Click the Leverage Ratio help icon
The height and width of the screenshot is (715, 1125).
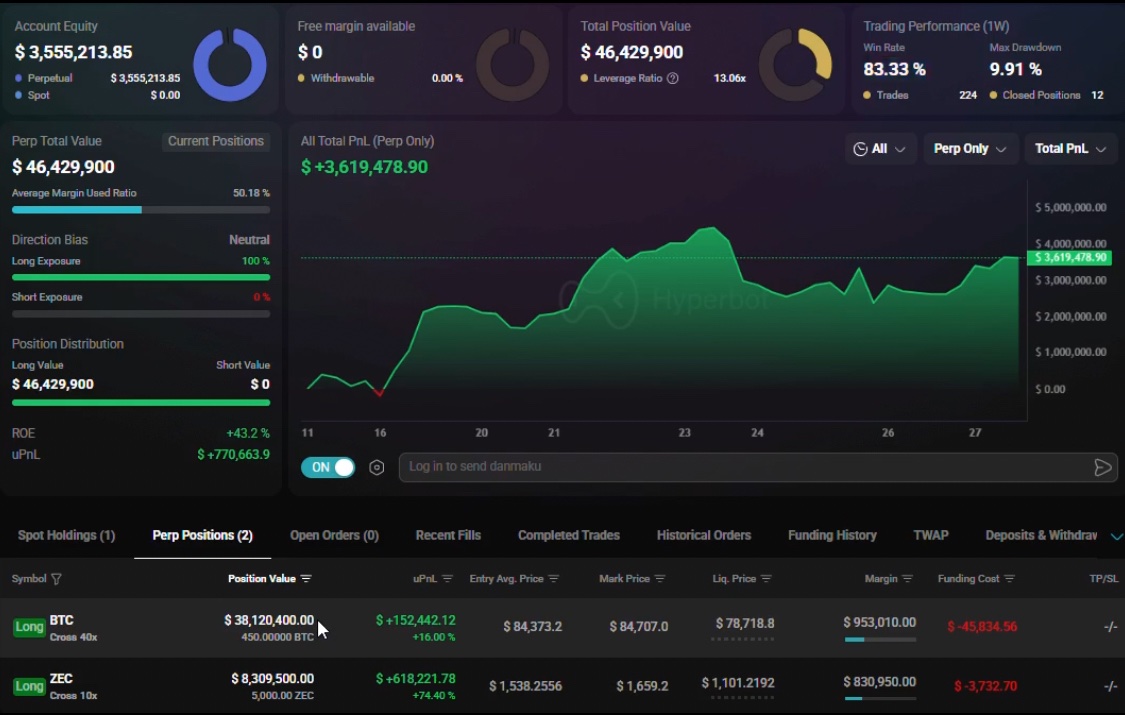(x=672, y=78)
